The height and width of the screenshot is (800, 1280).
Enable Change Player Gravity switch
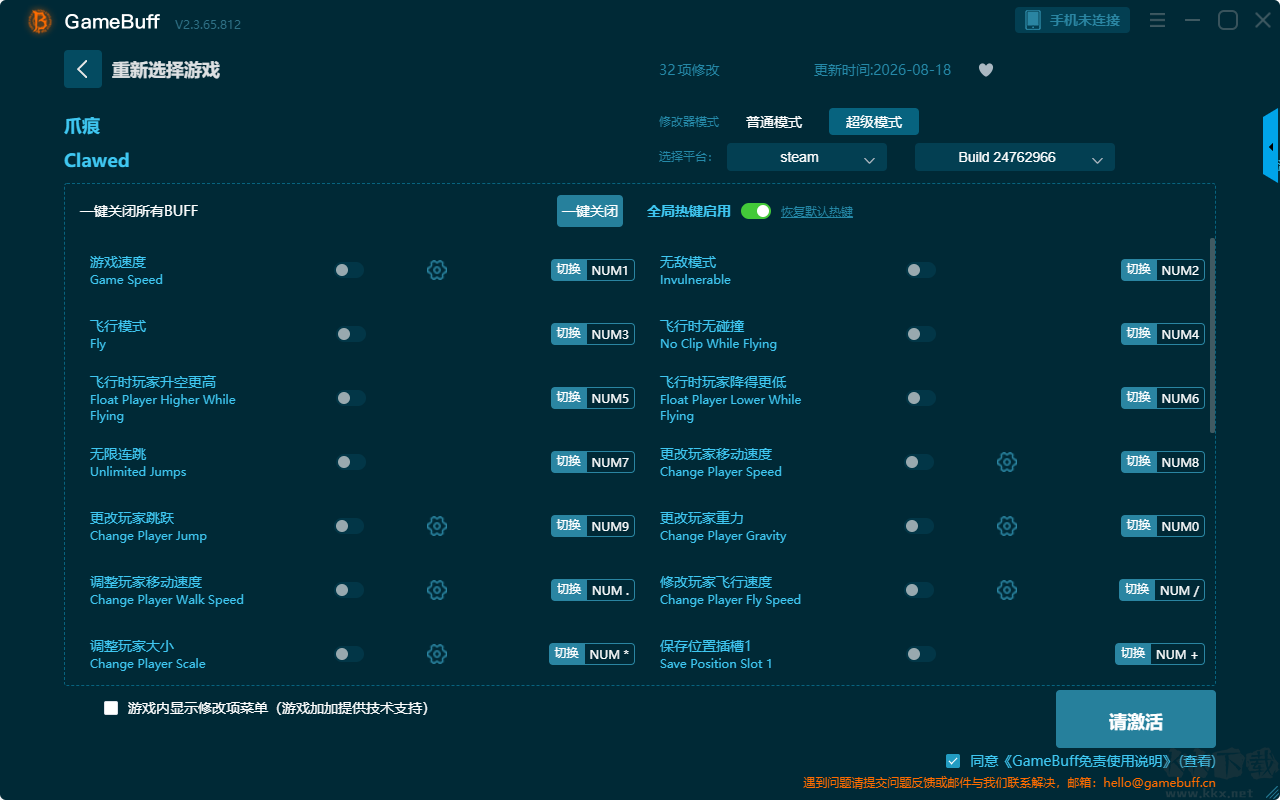[918, 526]
